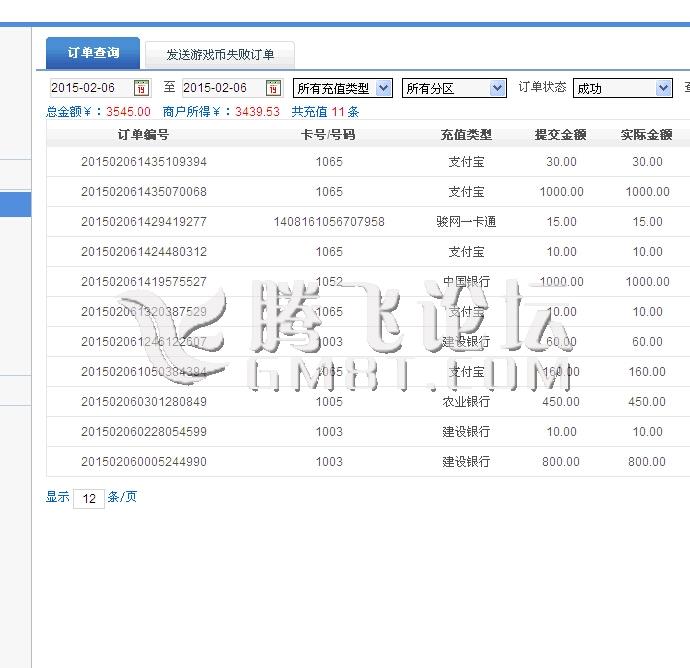Expand the 所有充值类型 dropdown

point(343,88)
